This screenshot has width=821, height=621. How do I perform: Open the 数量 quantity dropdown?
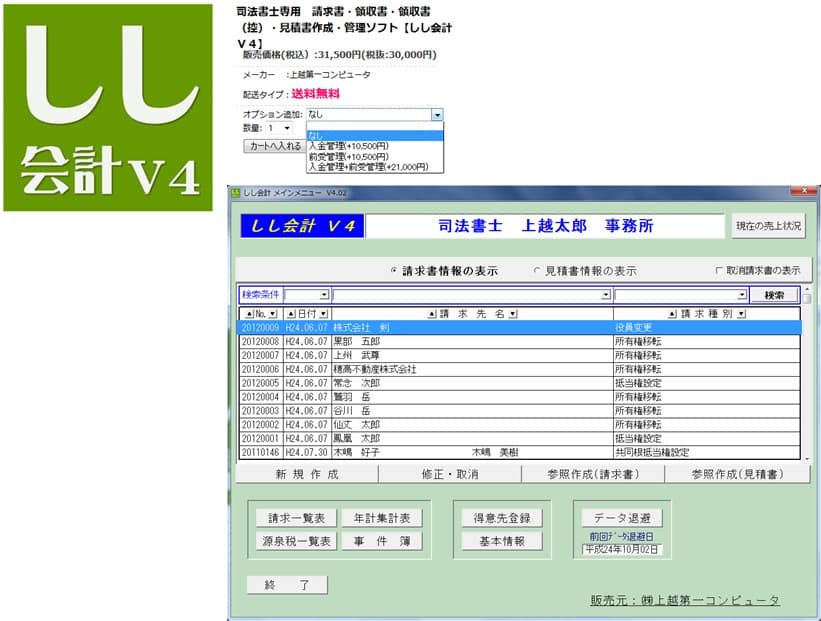click(287, 128)
